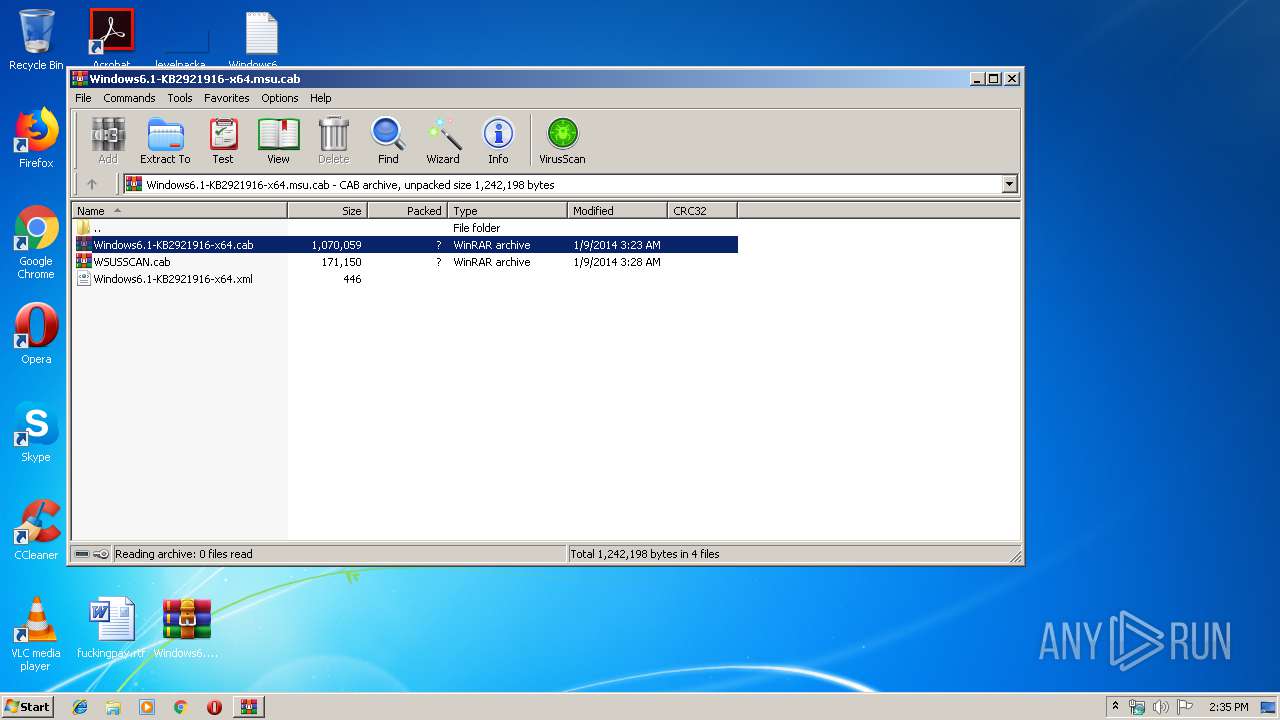The image size is (1280, 720).
Task: Click WinRAR title bar icon
Action: tap(80, 78)
